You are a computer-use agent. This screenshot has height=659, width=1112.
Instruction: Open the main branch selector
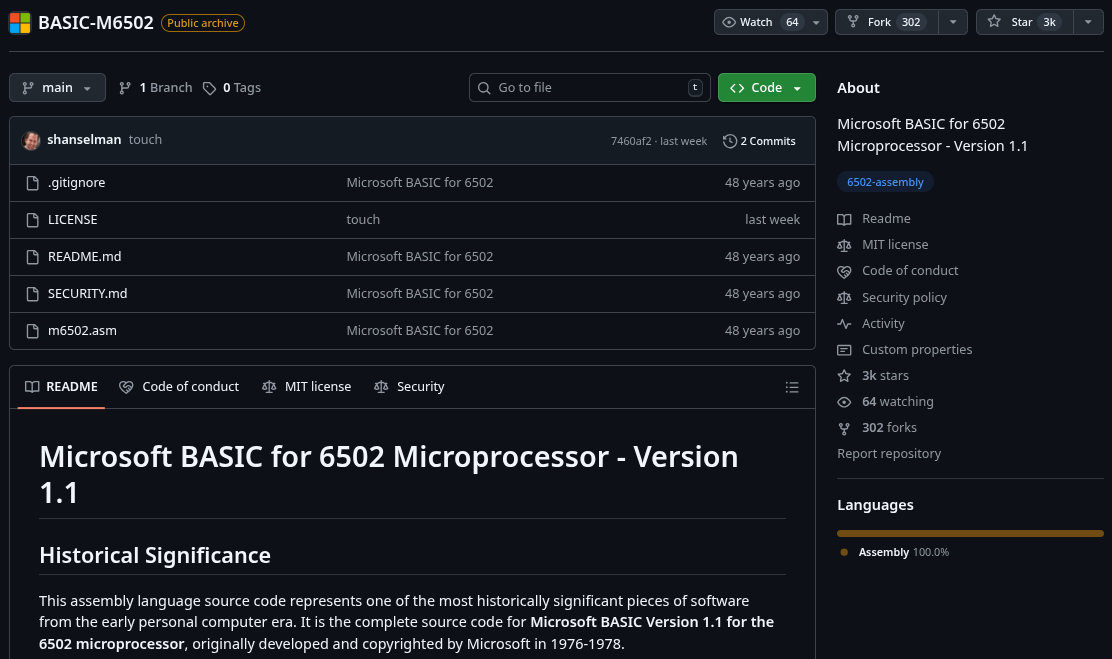pyautogui.click(x=57, y=87)
